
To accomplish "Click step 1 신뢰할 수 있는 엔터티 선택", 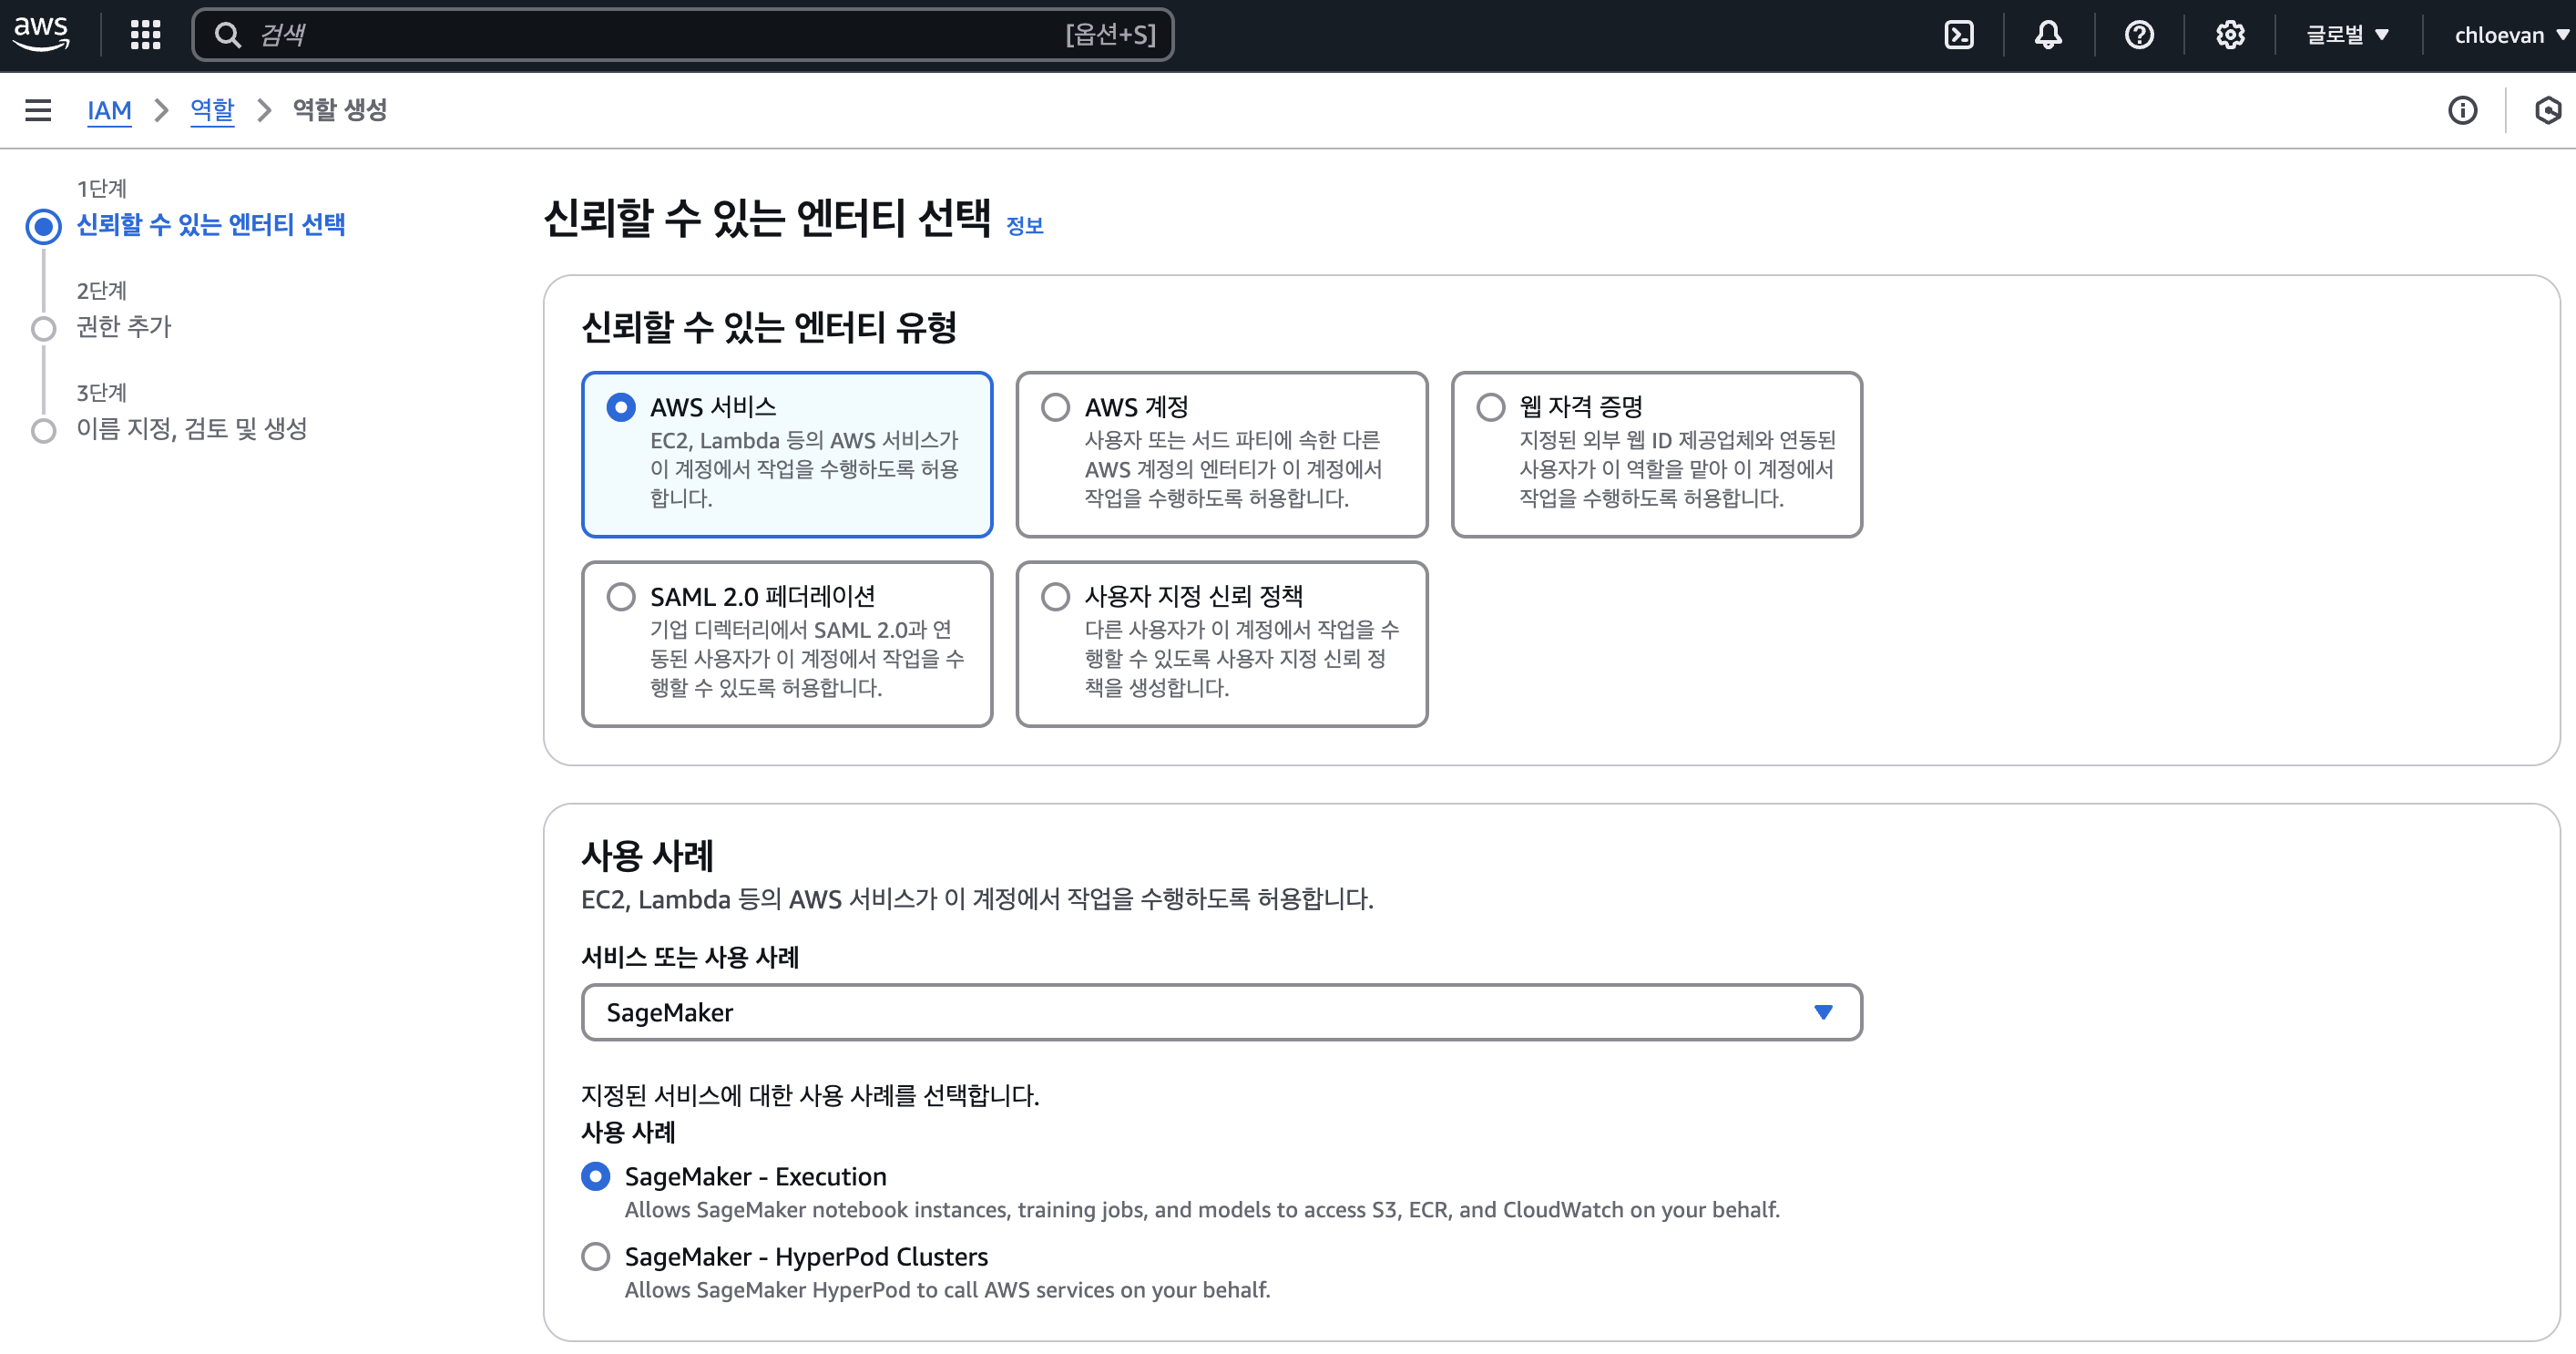I will 211,224.
